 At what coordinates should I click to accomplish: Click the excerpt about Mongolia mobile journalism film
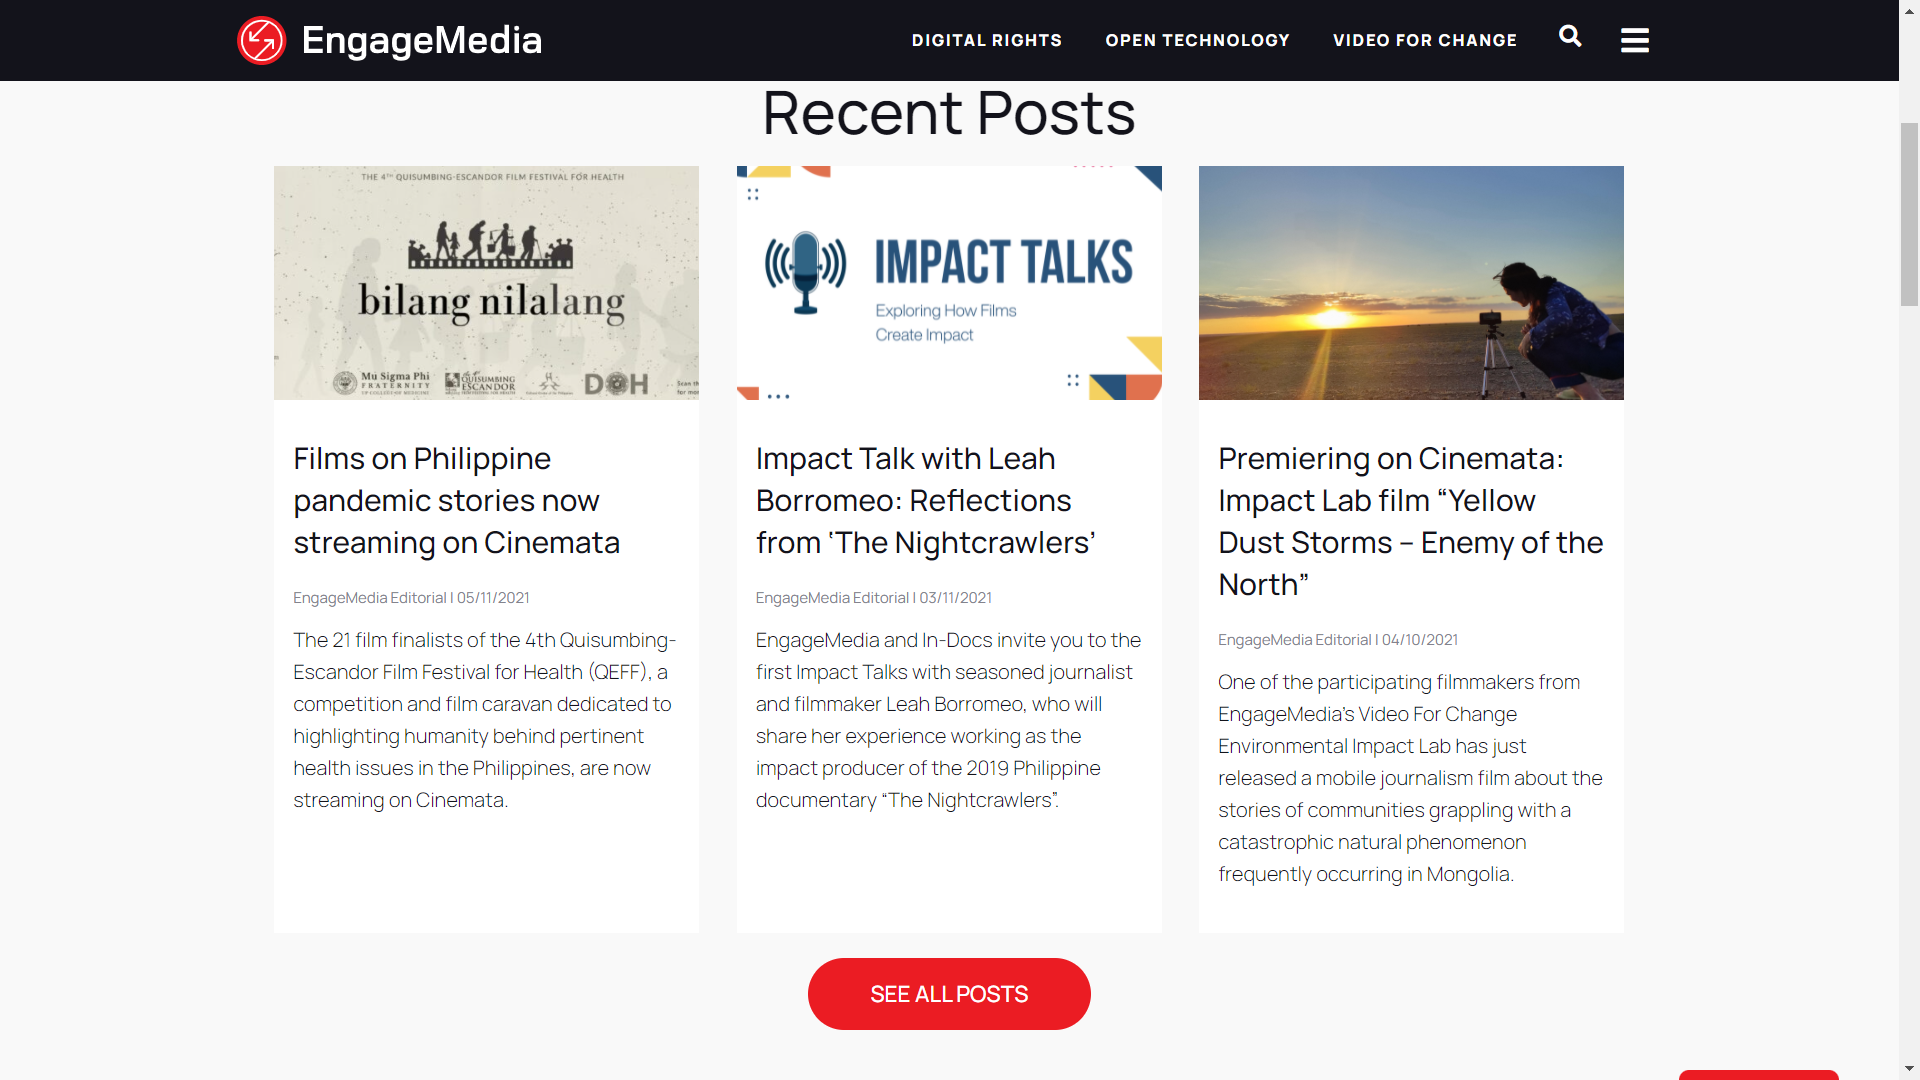[x=1410, y=778]
